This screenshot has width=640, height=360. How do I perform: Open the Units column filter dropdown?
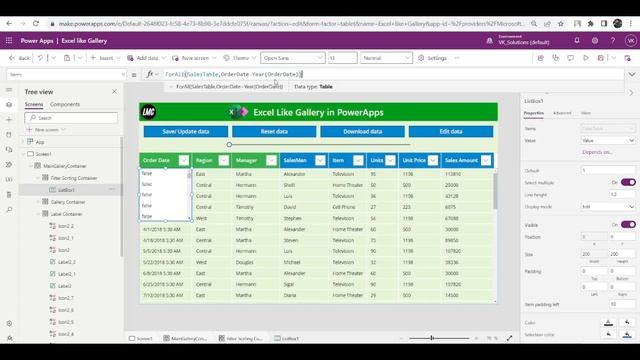click(390, 160)
